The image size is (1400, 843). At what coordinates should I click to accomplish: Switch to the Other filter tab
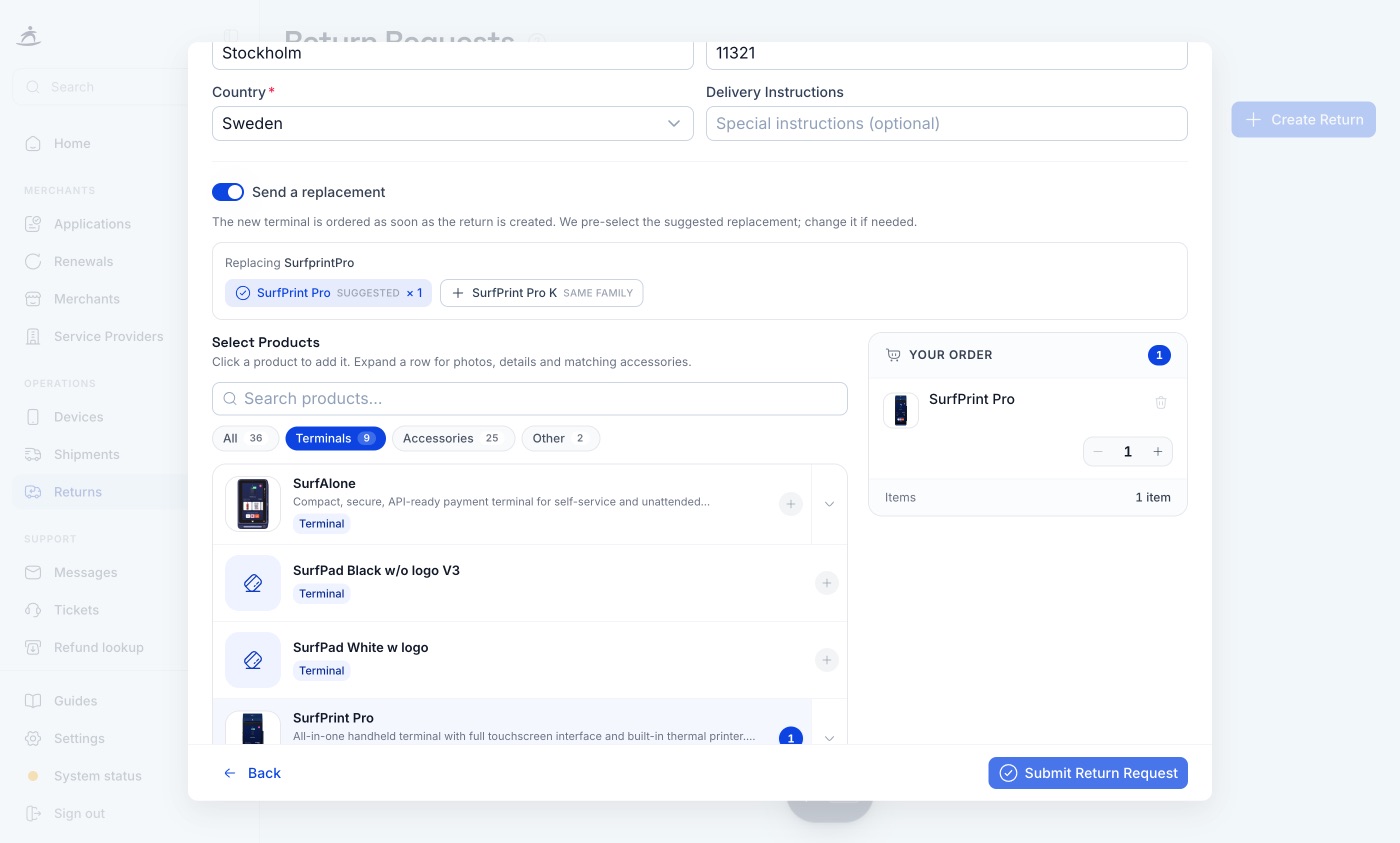pos(560,438)
